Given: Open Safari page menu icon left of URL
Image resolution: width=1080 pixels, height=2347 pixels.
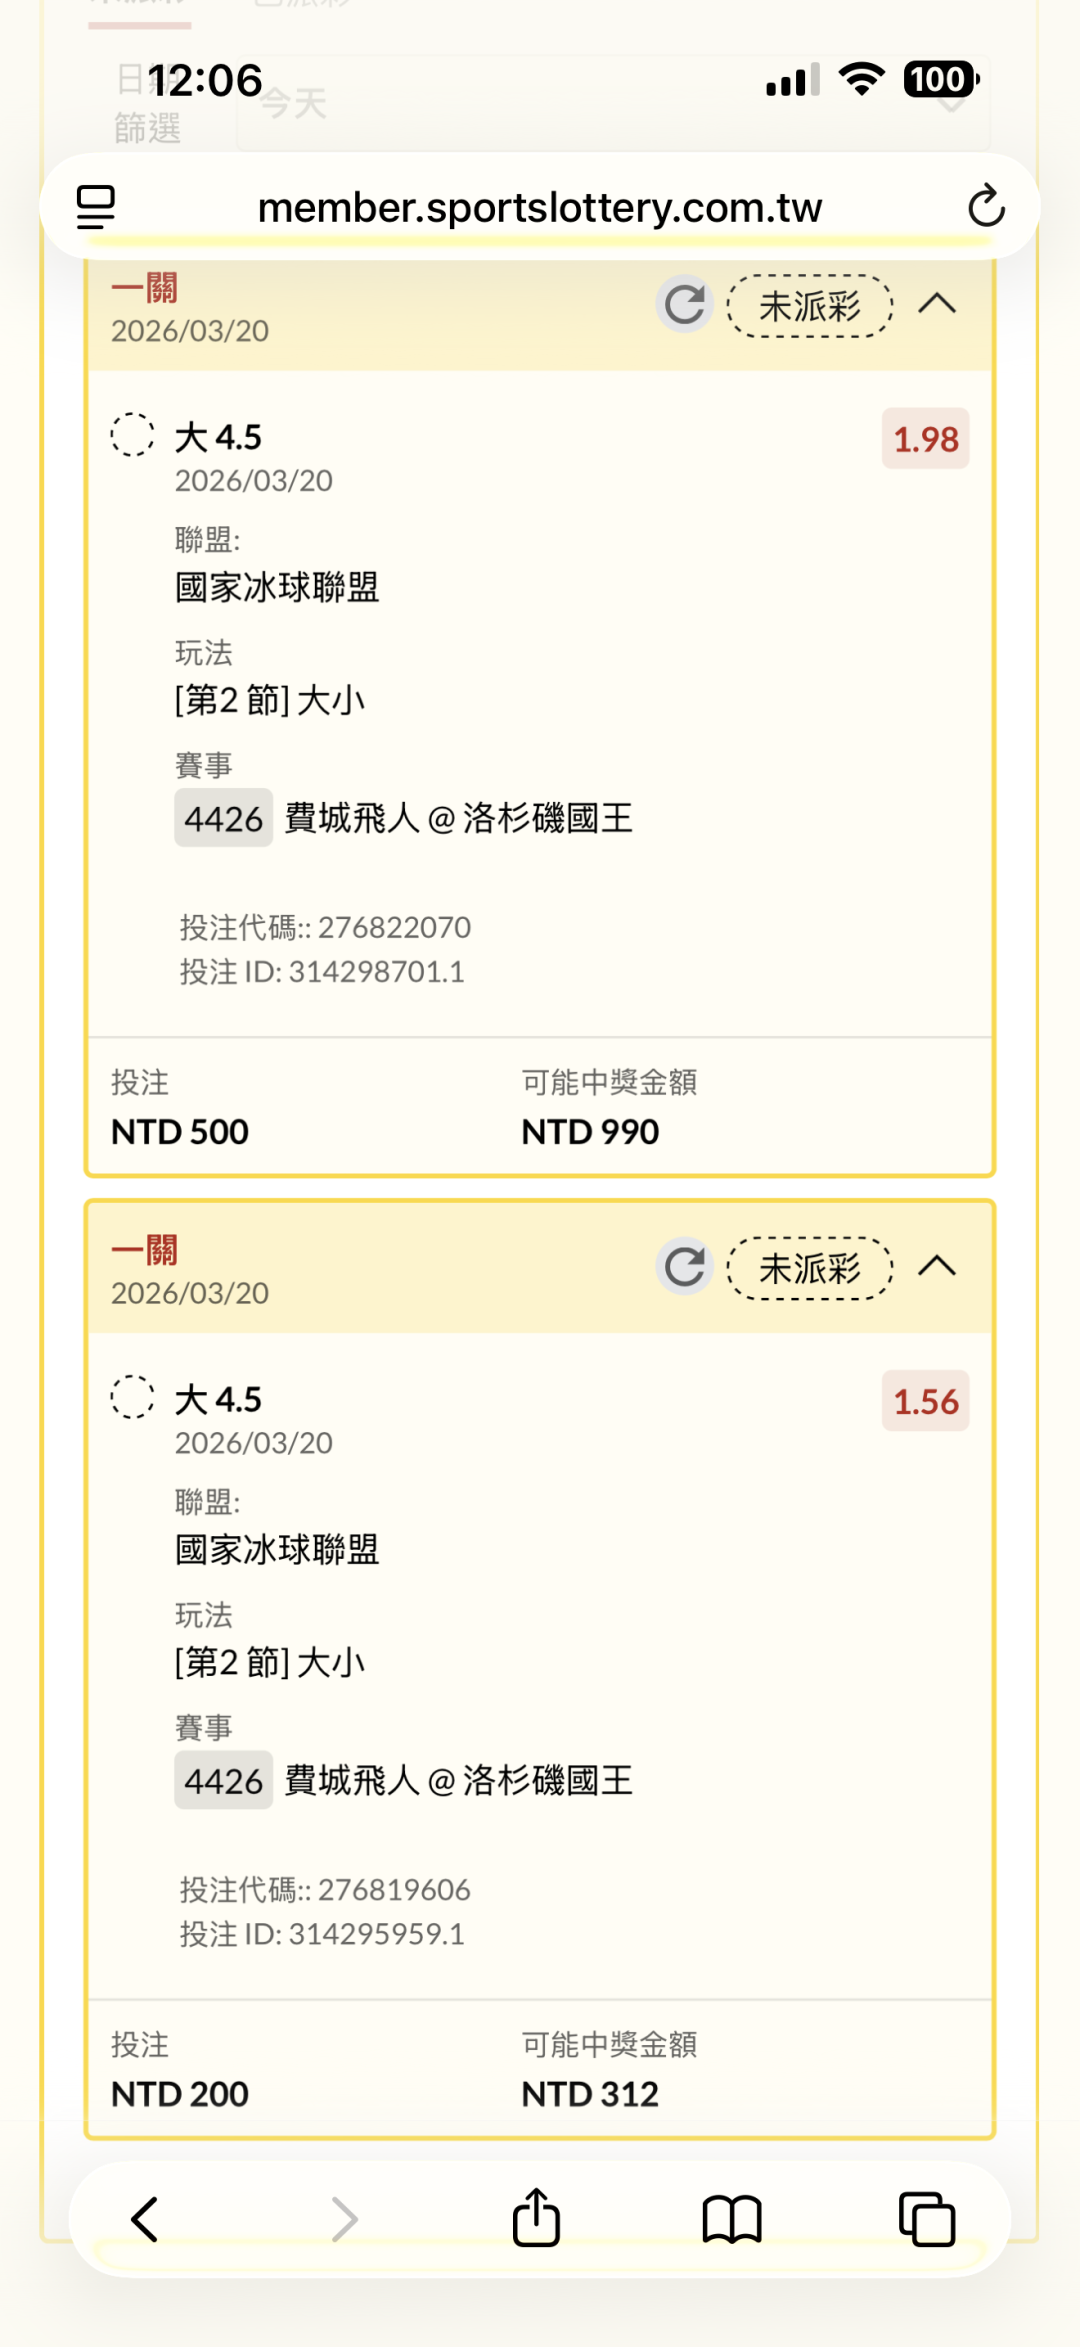Looking at the screenshot, I should pyautogui.click(x=96, y=206).
